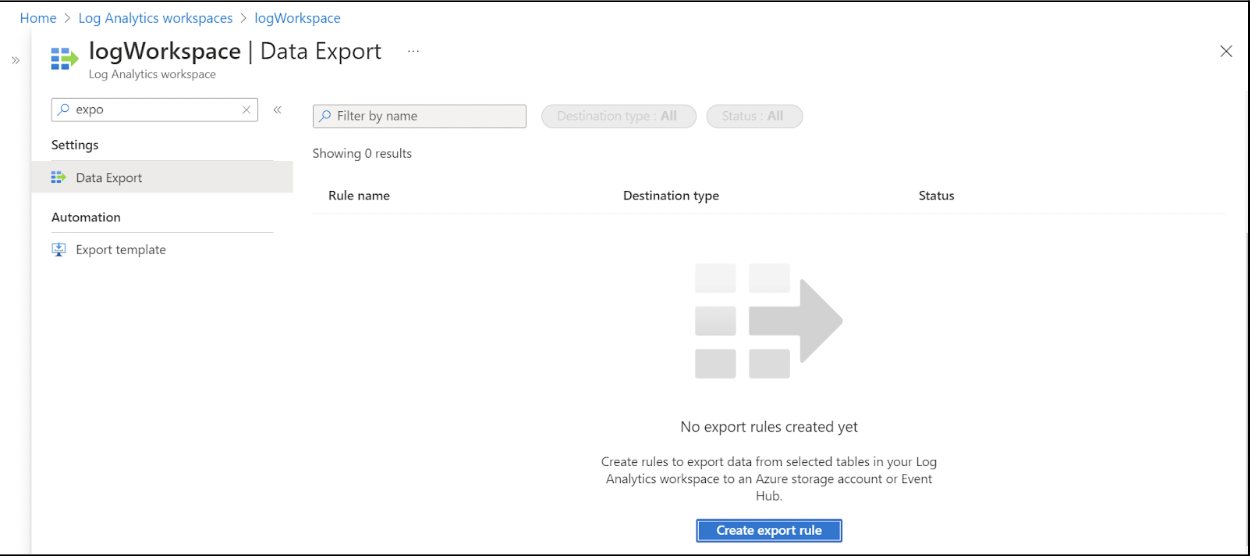Click the Settings section heading
Screen dimensions: 1250x556
tap(75, 145)
